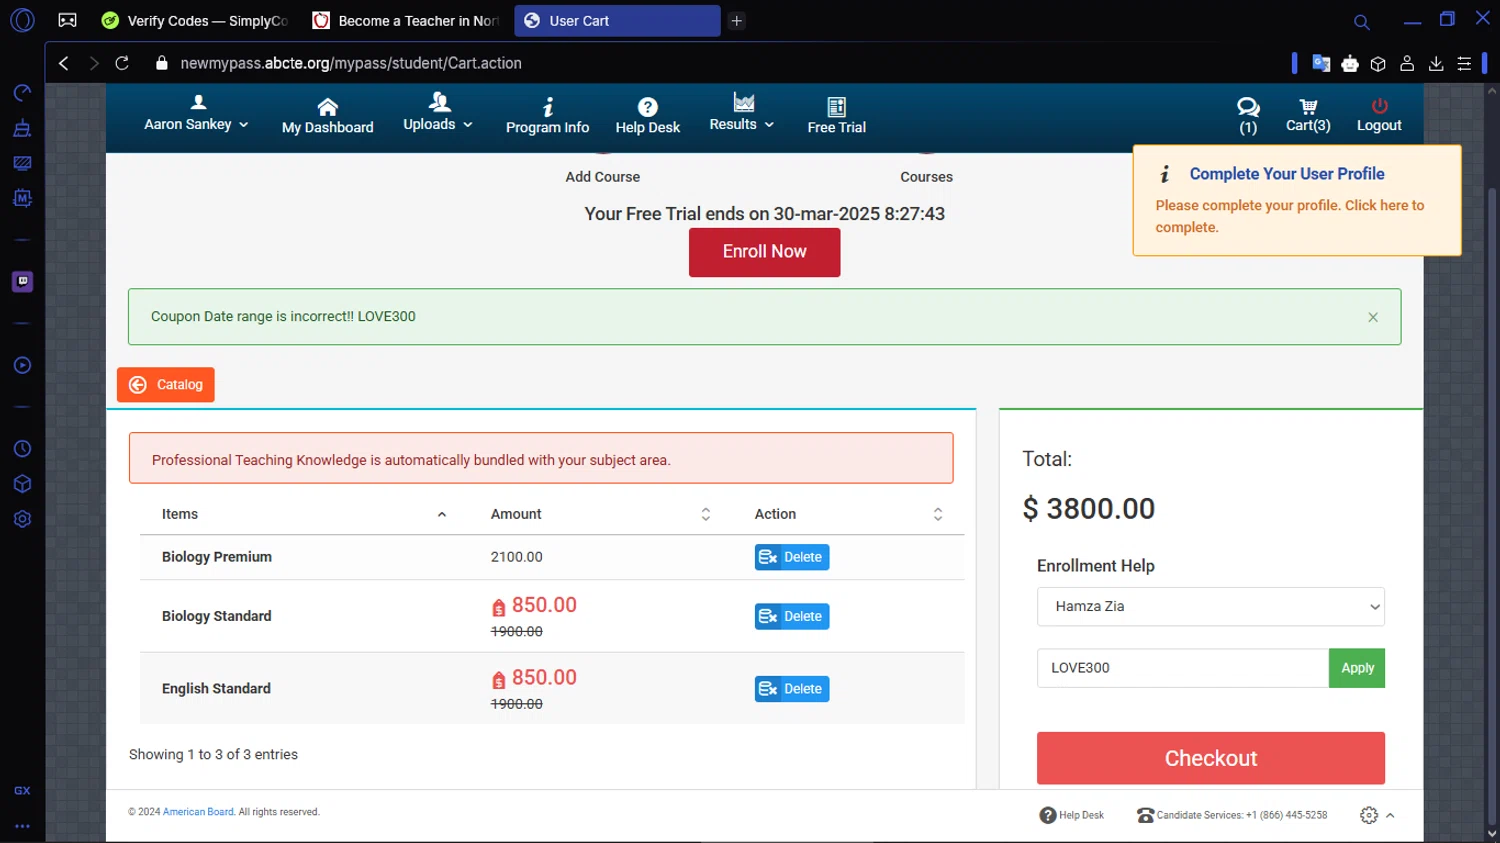Click the footer Help Desk question icon
This screenshot has height=843, width=1500.
1048,815
